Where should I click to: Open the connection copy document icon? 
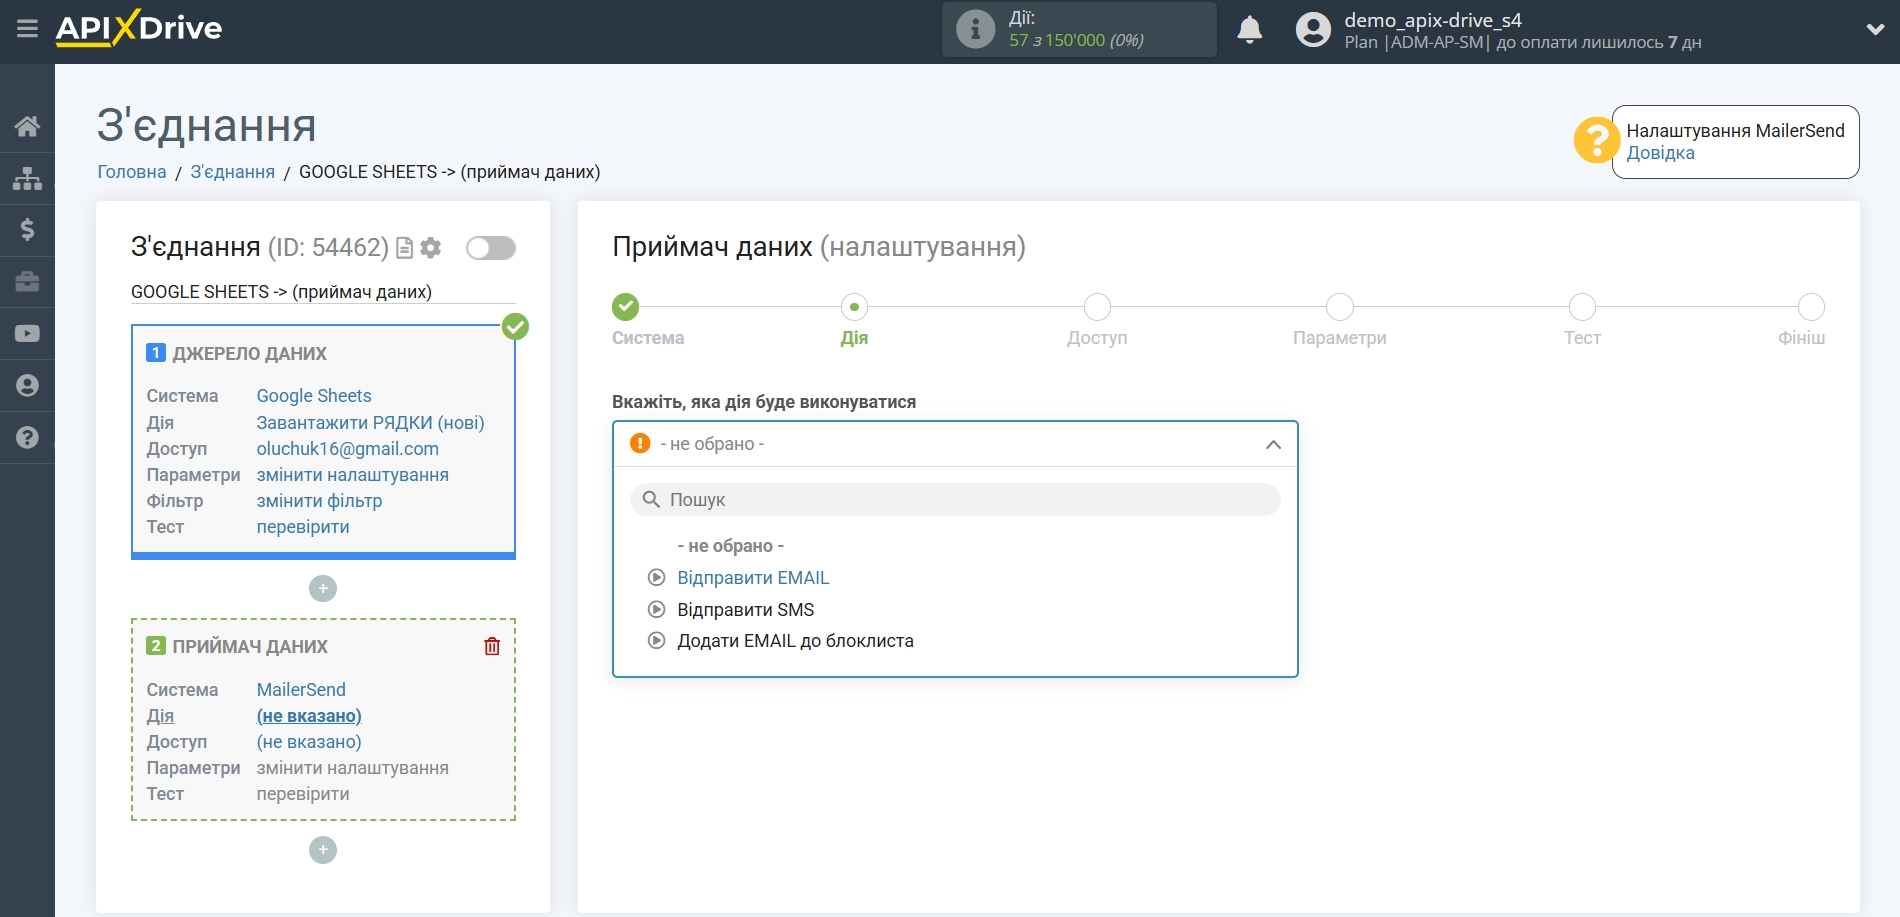(404, 248)
